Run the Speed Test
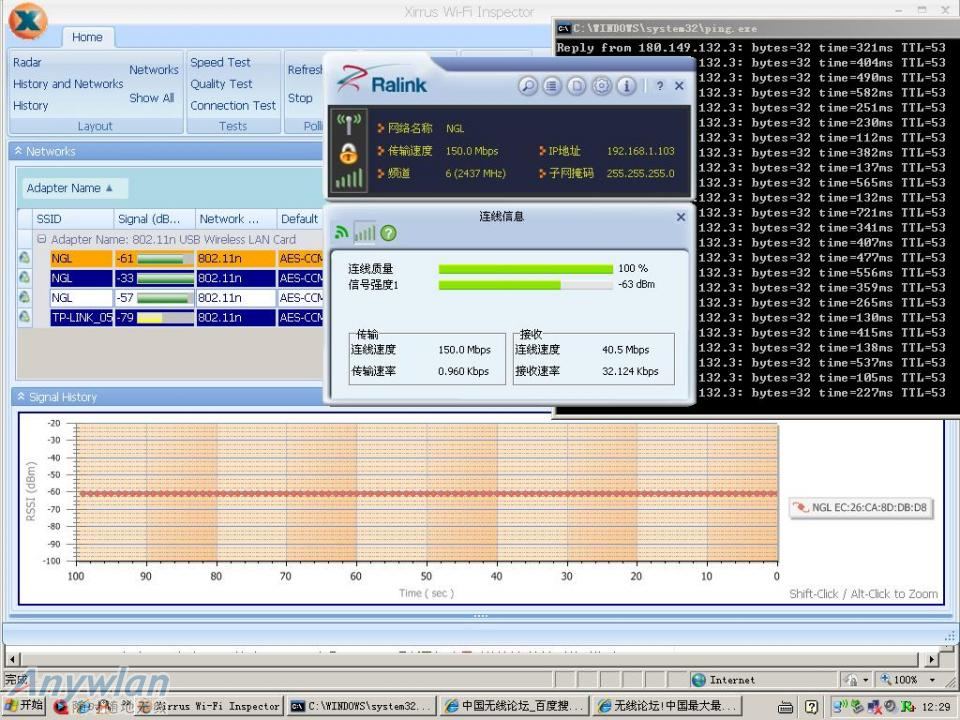This screenshot has width=960, height=720. (x=220, y=62)
